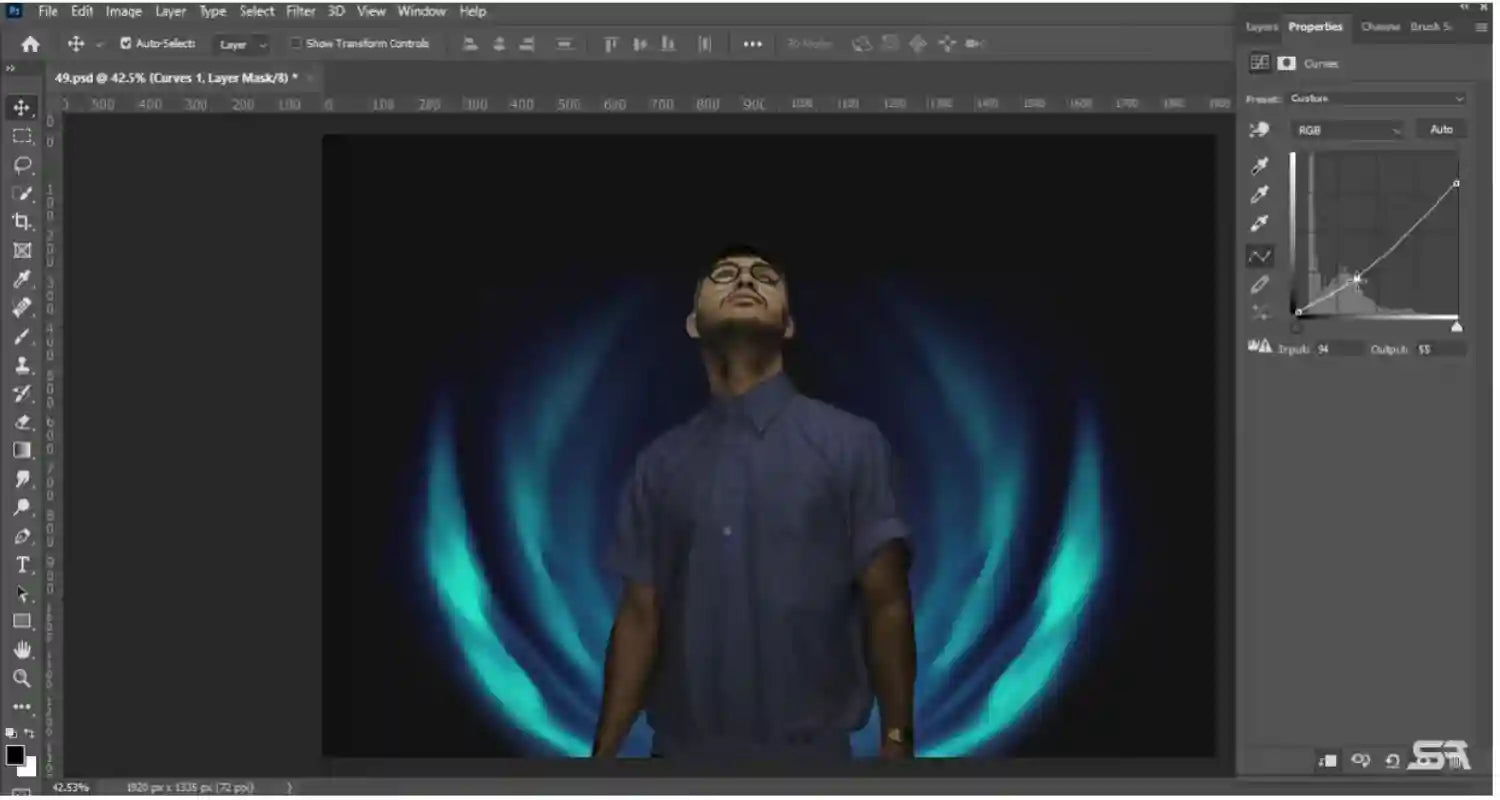Open the align and distribute more options
This screenshot has width=1500, height=800.
point(753,44)
